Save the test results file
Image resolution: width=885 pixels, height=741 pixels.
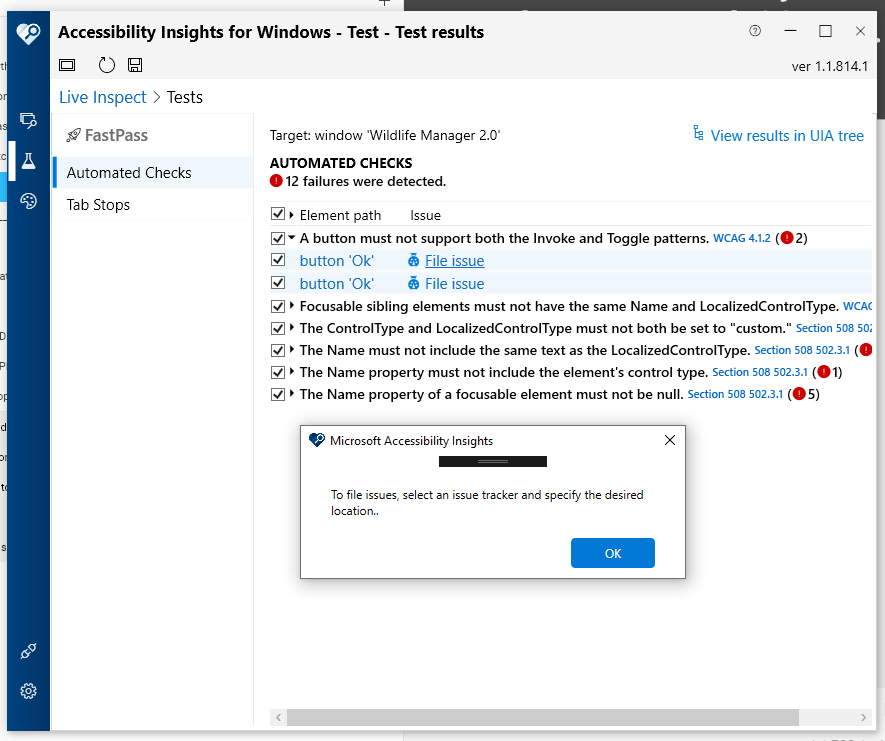(x=135, y=65)
